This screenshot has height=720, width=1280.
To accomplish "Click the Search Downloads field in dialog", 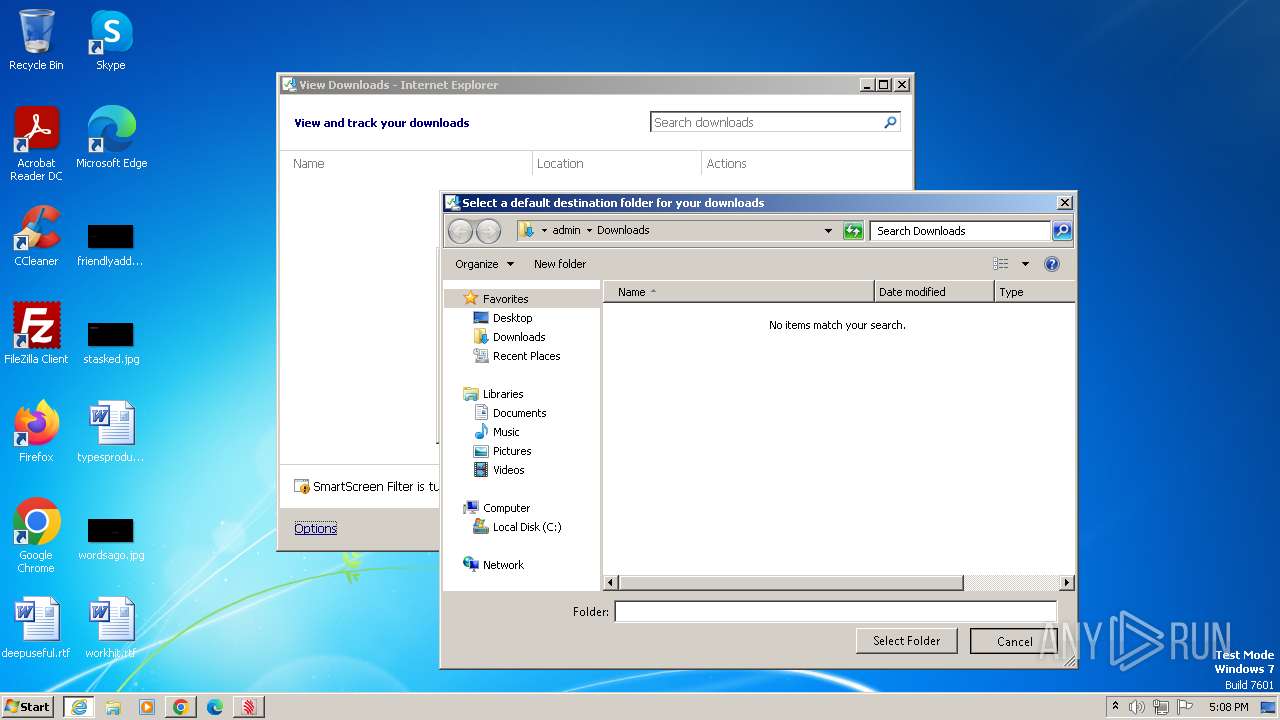I will coord(960,231).
